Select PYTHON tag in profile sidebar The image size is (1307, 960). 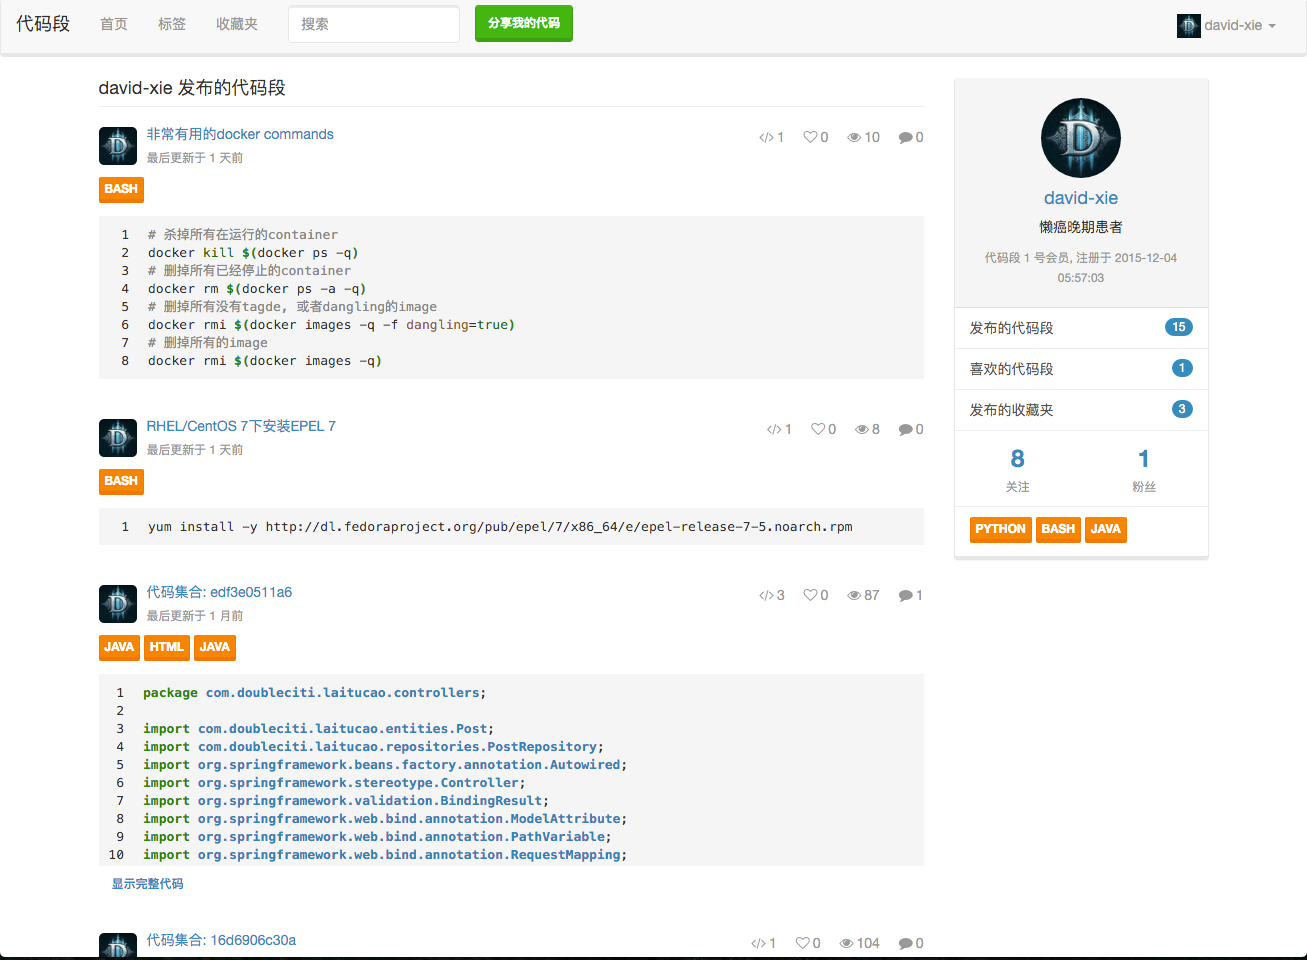[x=1000, y=529]
